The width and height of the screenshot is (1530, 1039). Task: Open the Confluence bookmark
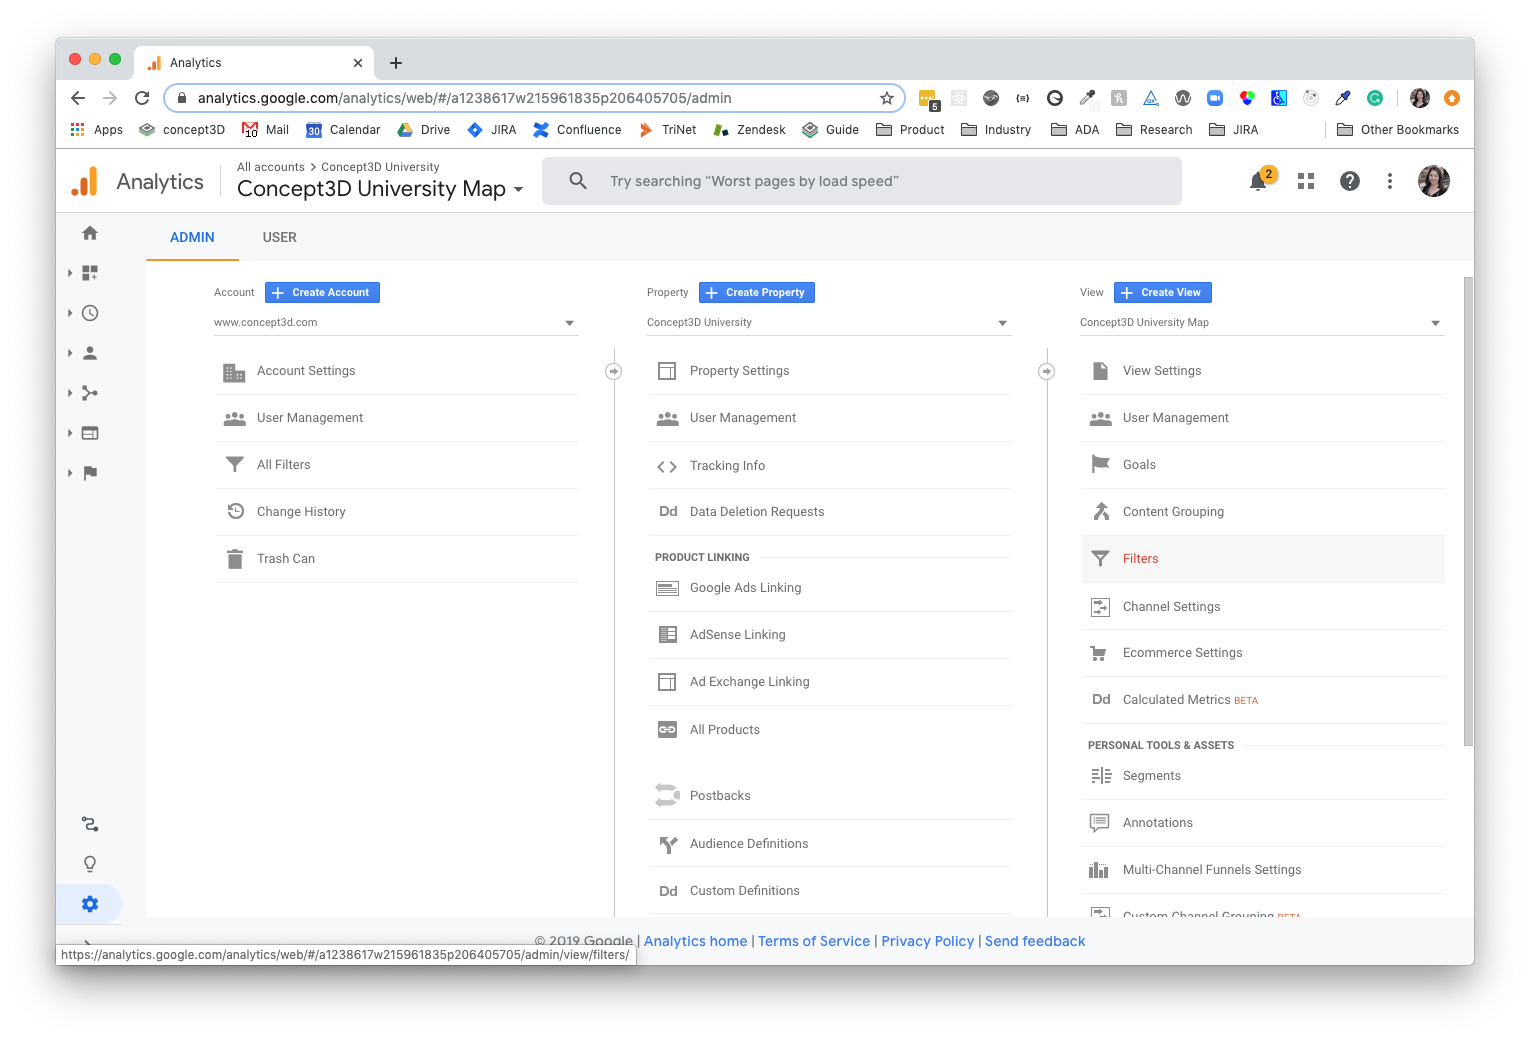(577, 130)
